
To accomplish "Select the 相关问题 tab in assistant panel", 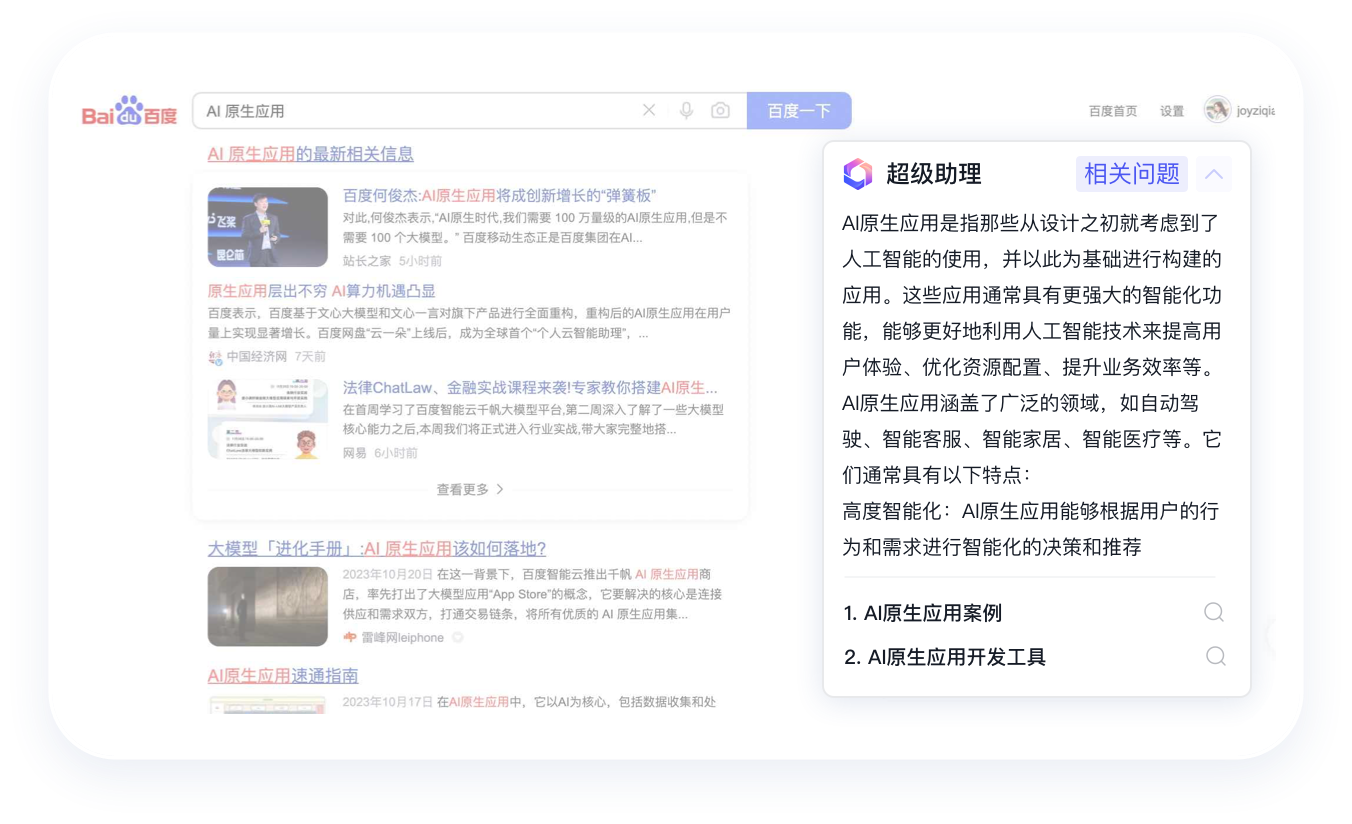I will pos(1132,174).
